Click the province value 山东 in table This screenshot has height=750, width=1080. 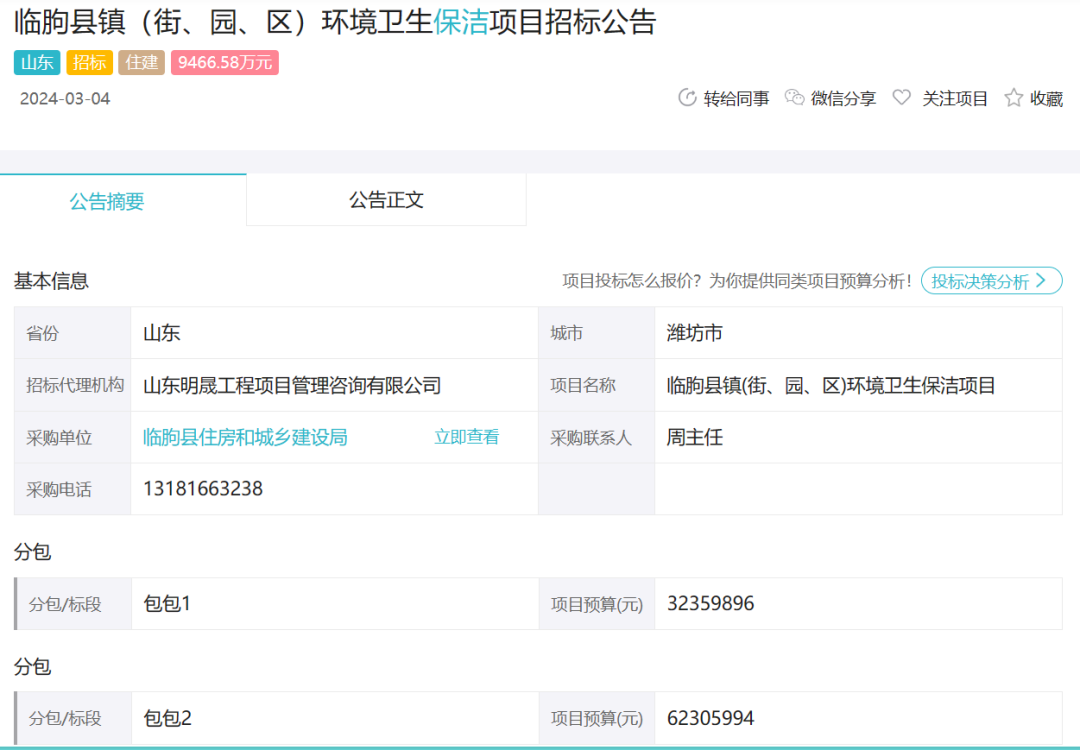tap(161, 333)
